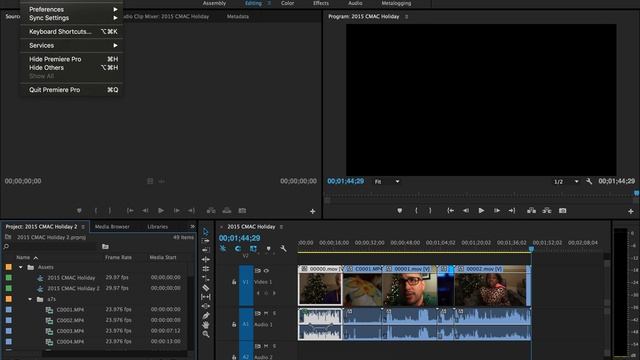Image resolution: width=640 pixels, height=360 pixels.
Task: Switch to Color workspace
Action: (287, 3)
